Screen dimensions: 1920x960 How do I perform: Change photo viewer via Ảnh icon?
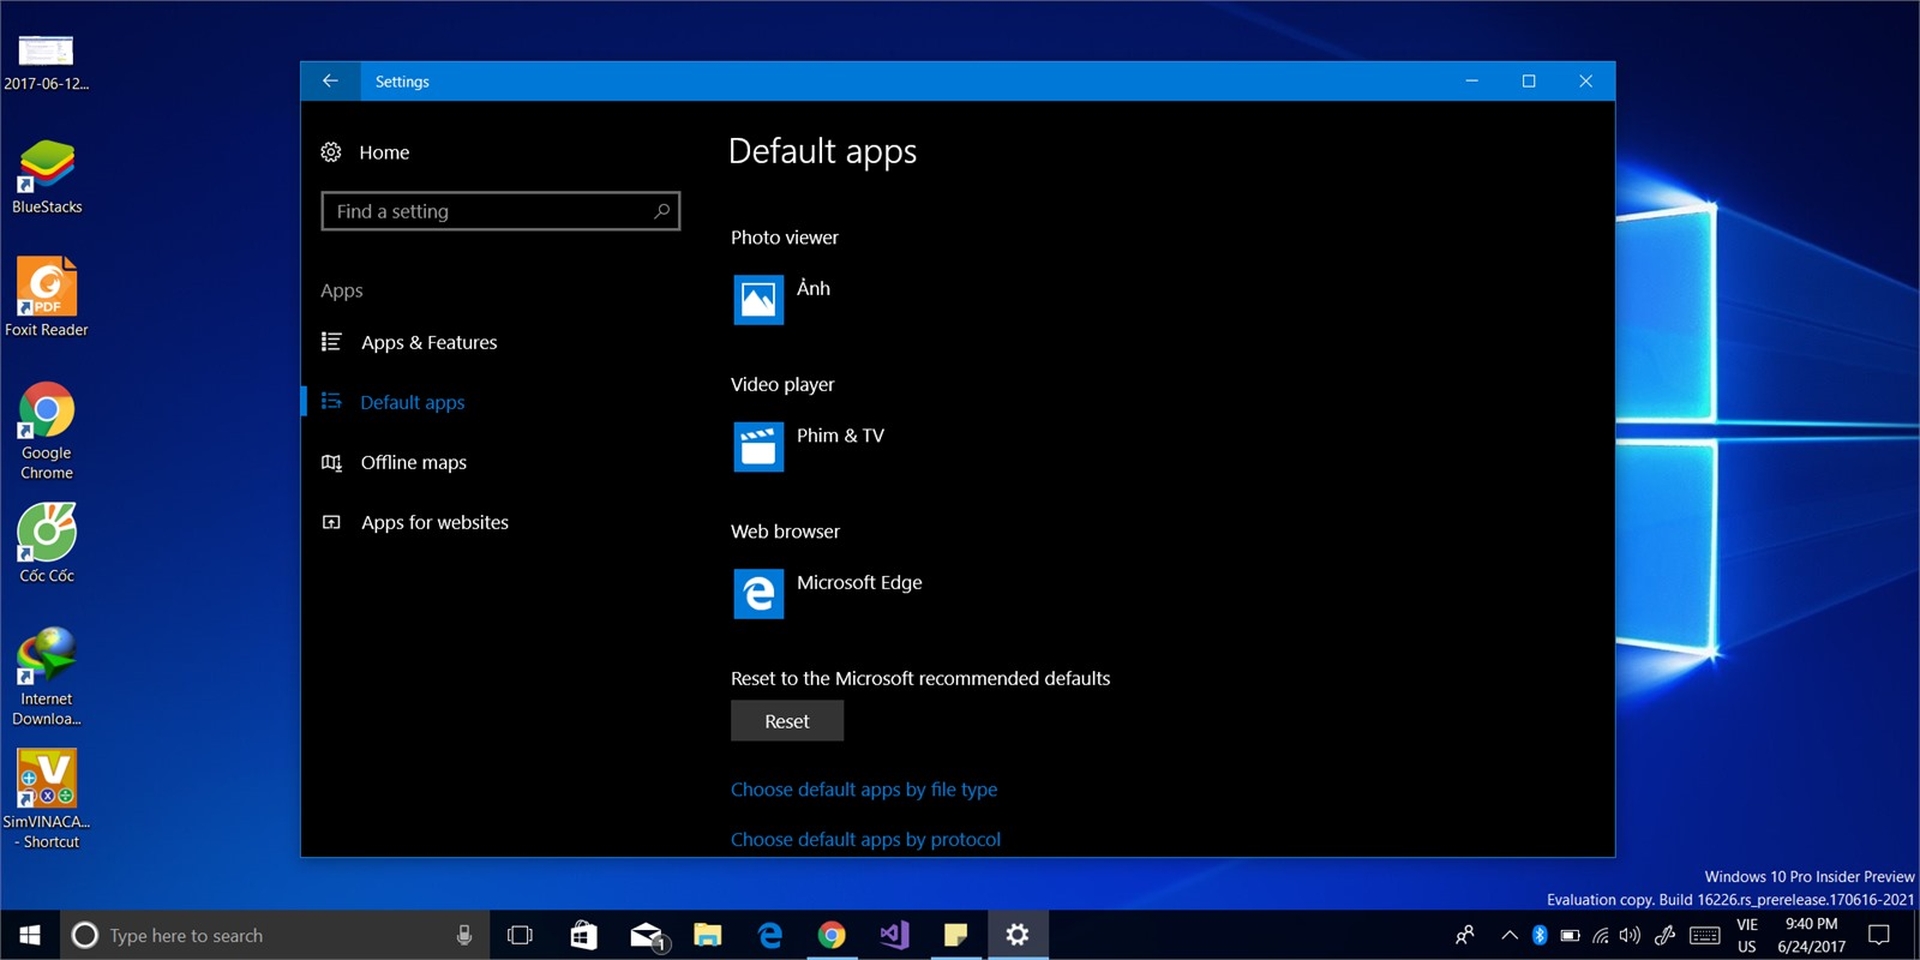[x=758, y=299]
